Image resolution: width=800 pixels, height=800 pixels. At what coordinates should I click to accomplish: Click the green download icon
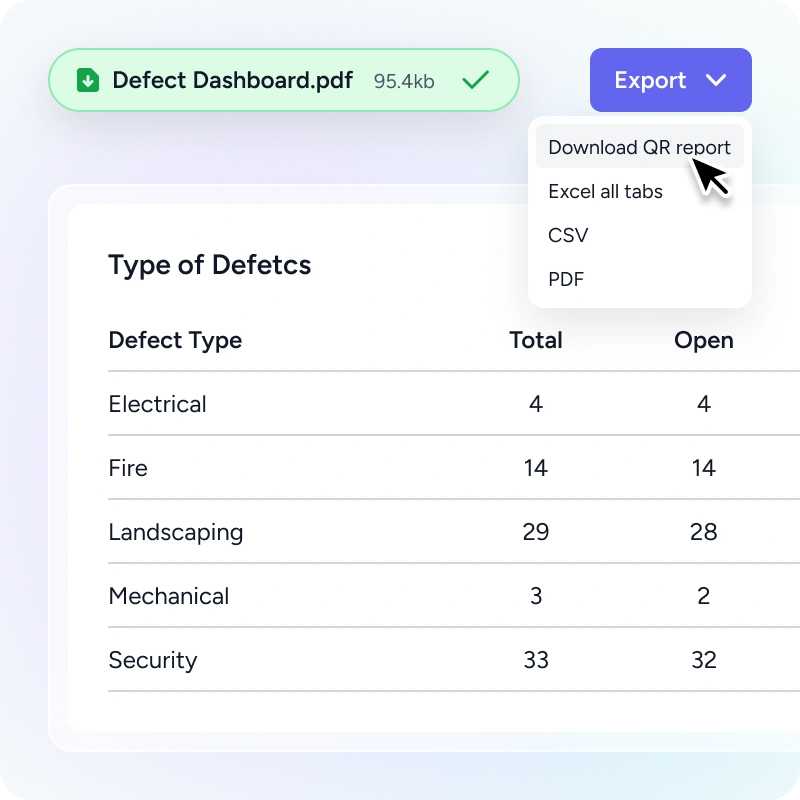click(x=87, y=80)
